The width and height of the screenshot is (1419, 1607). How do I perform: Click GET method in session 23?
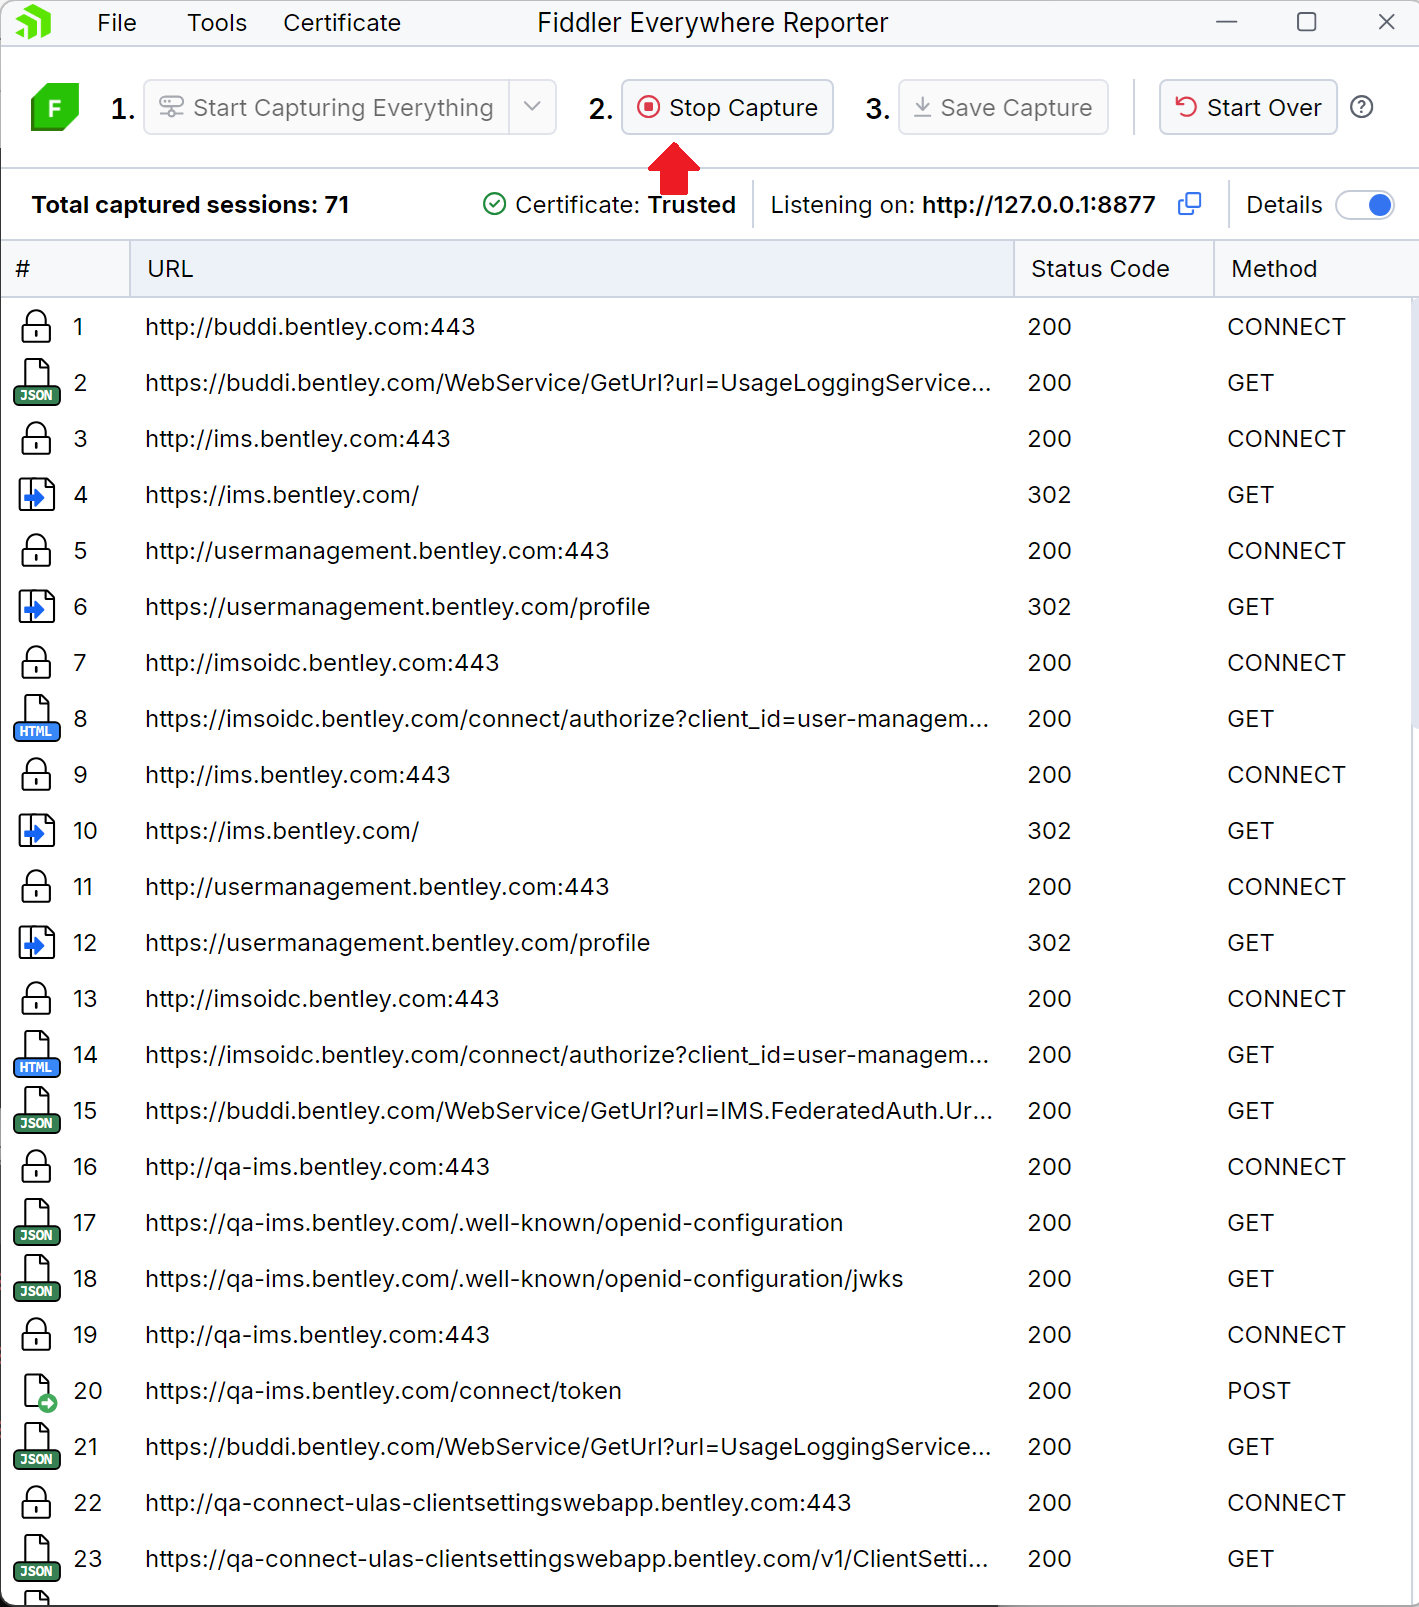click(x=1250, y=1559)
